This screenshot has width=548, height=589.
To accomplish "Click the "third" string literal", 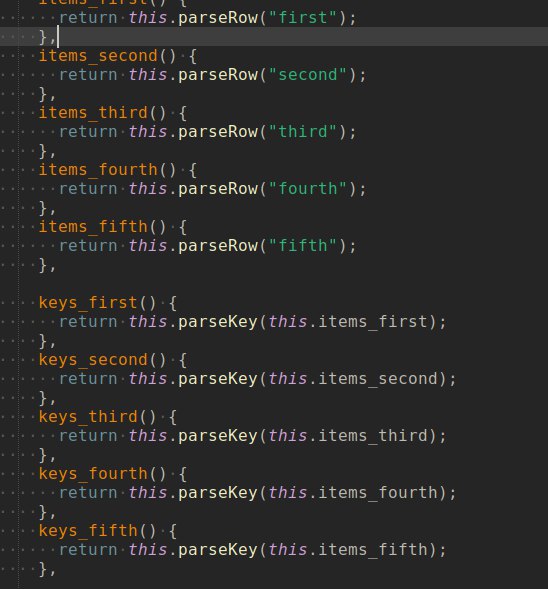I will pos(303,132).
